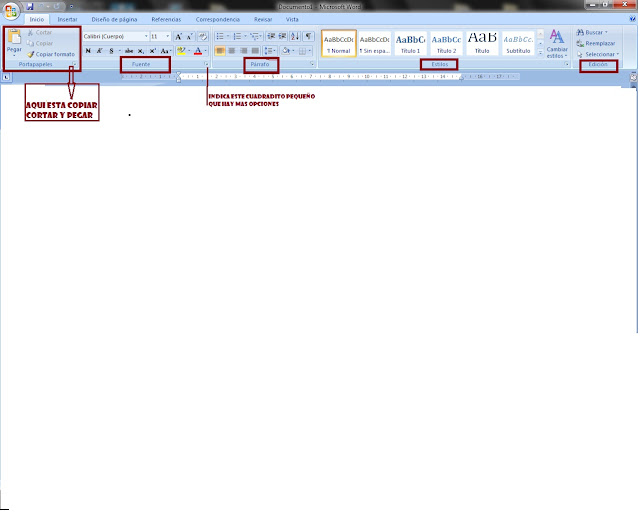Image resolution: width=640 pixels, height=521 pixels.
Task: Open Change Case (Aa) menu
Action: point(165,51)
